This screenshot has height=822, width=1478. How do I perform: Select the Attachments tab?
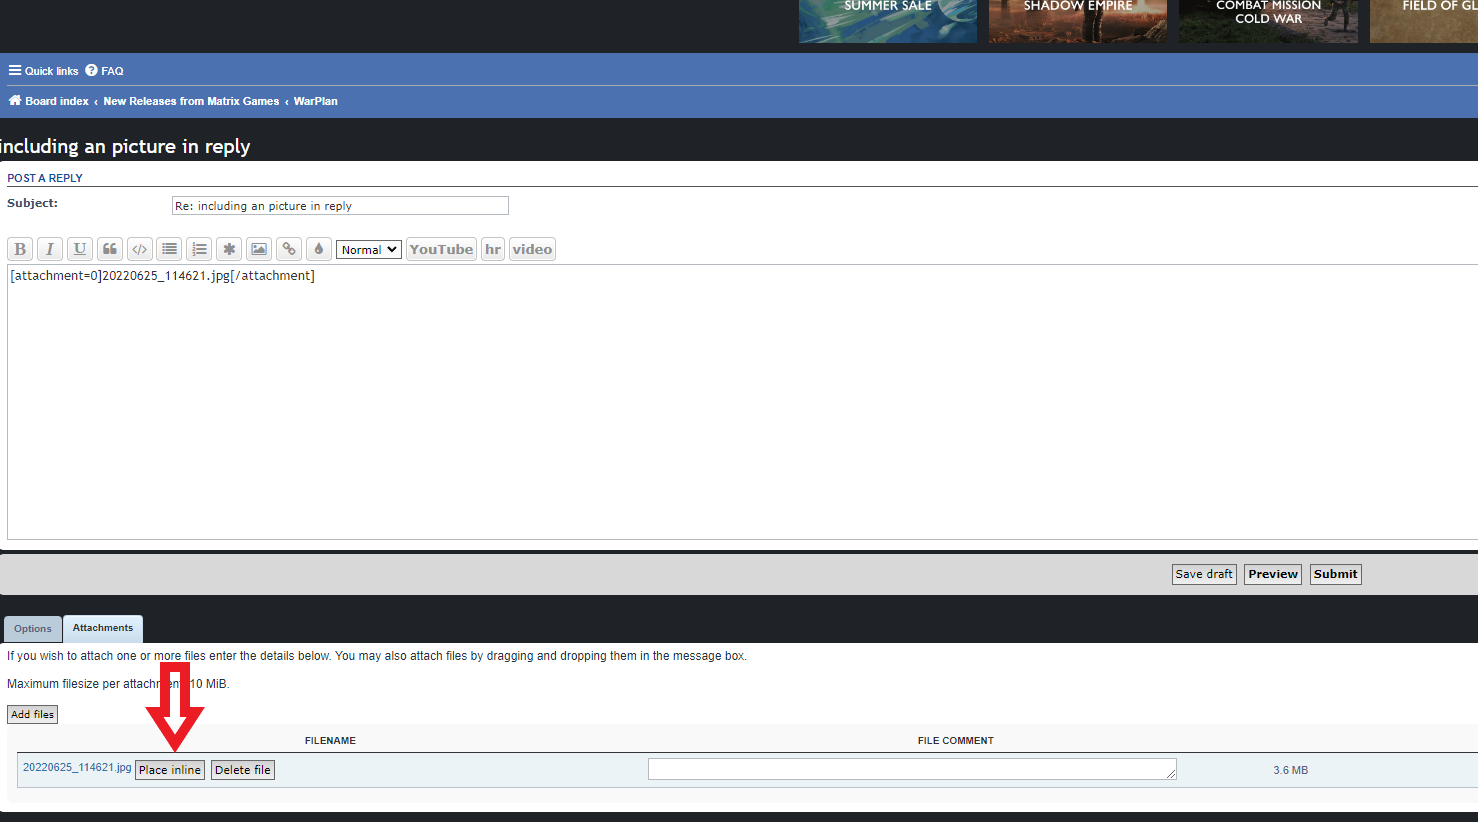coord(103,628)
